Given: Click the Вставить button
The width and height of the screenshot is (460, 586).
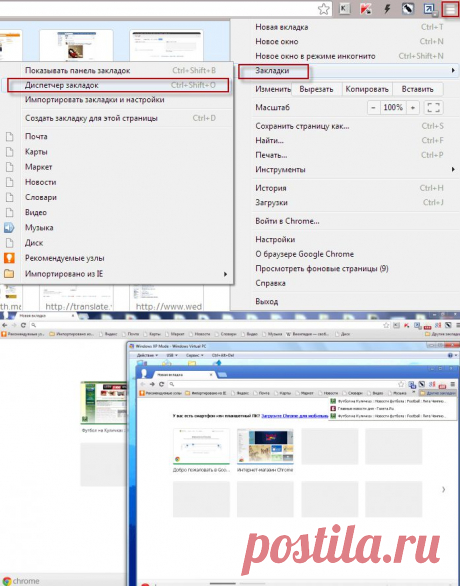Looking at the screenshot, I should tap(417, 89).
